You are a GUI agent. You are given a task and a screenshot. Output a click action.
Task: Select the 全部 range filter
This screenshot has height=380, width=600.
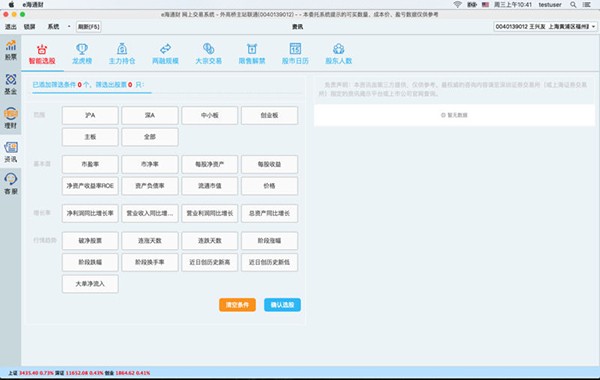point(150,137)
